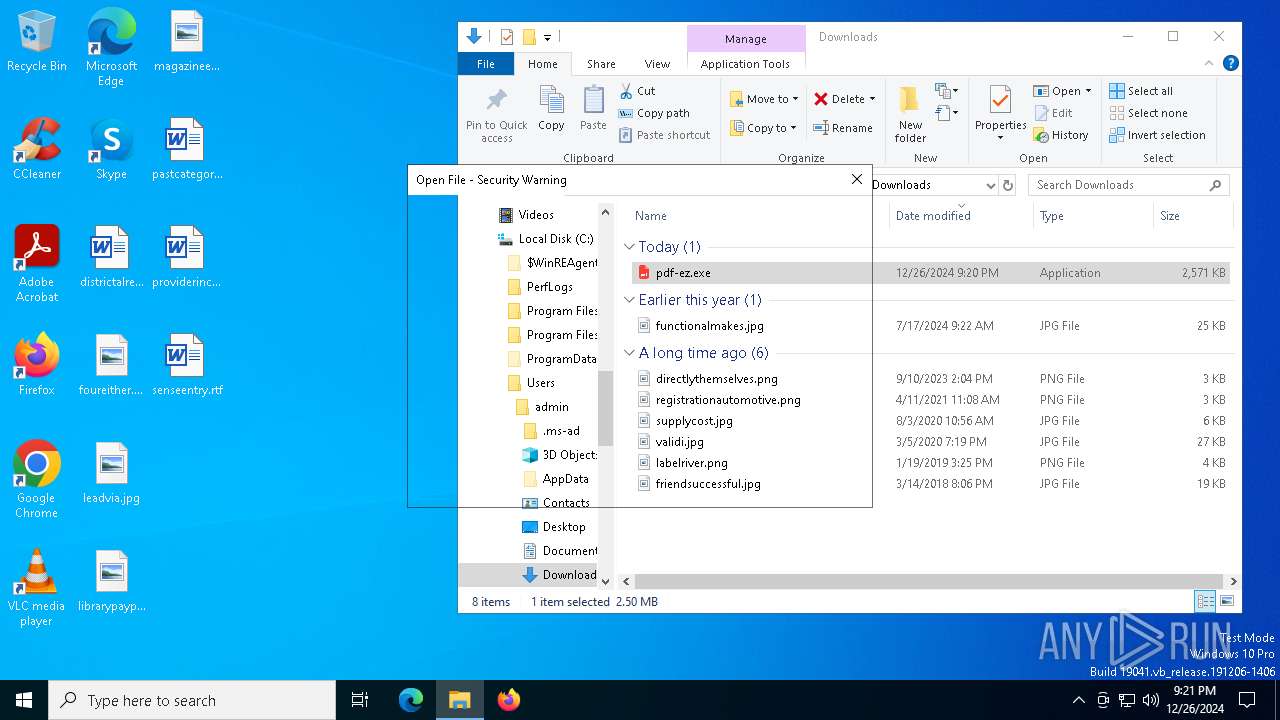This screenshot has width=1280, height=720.
Task: Switch to the Share ribbon tab
Action: [x=601, y=64]
